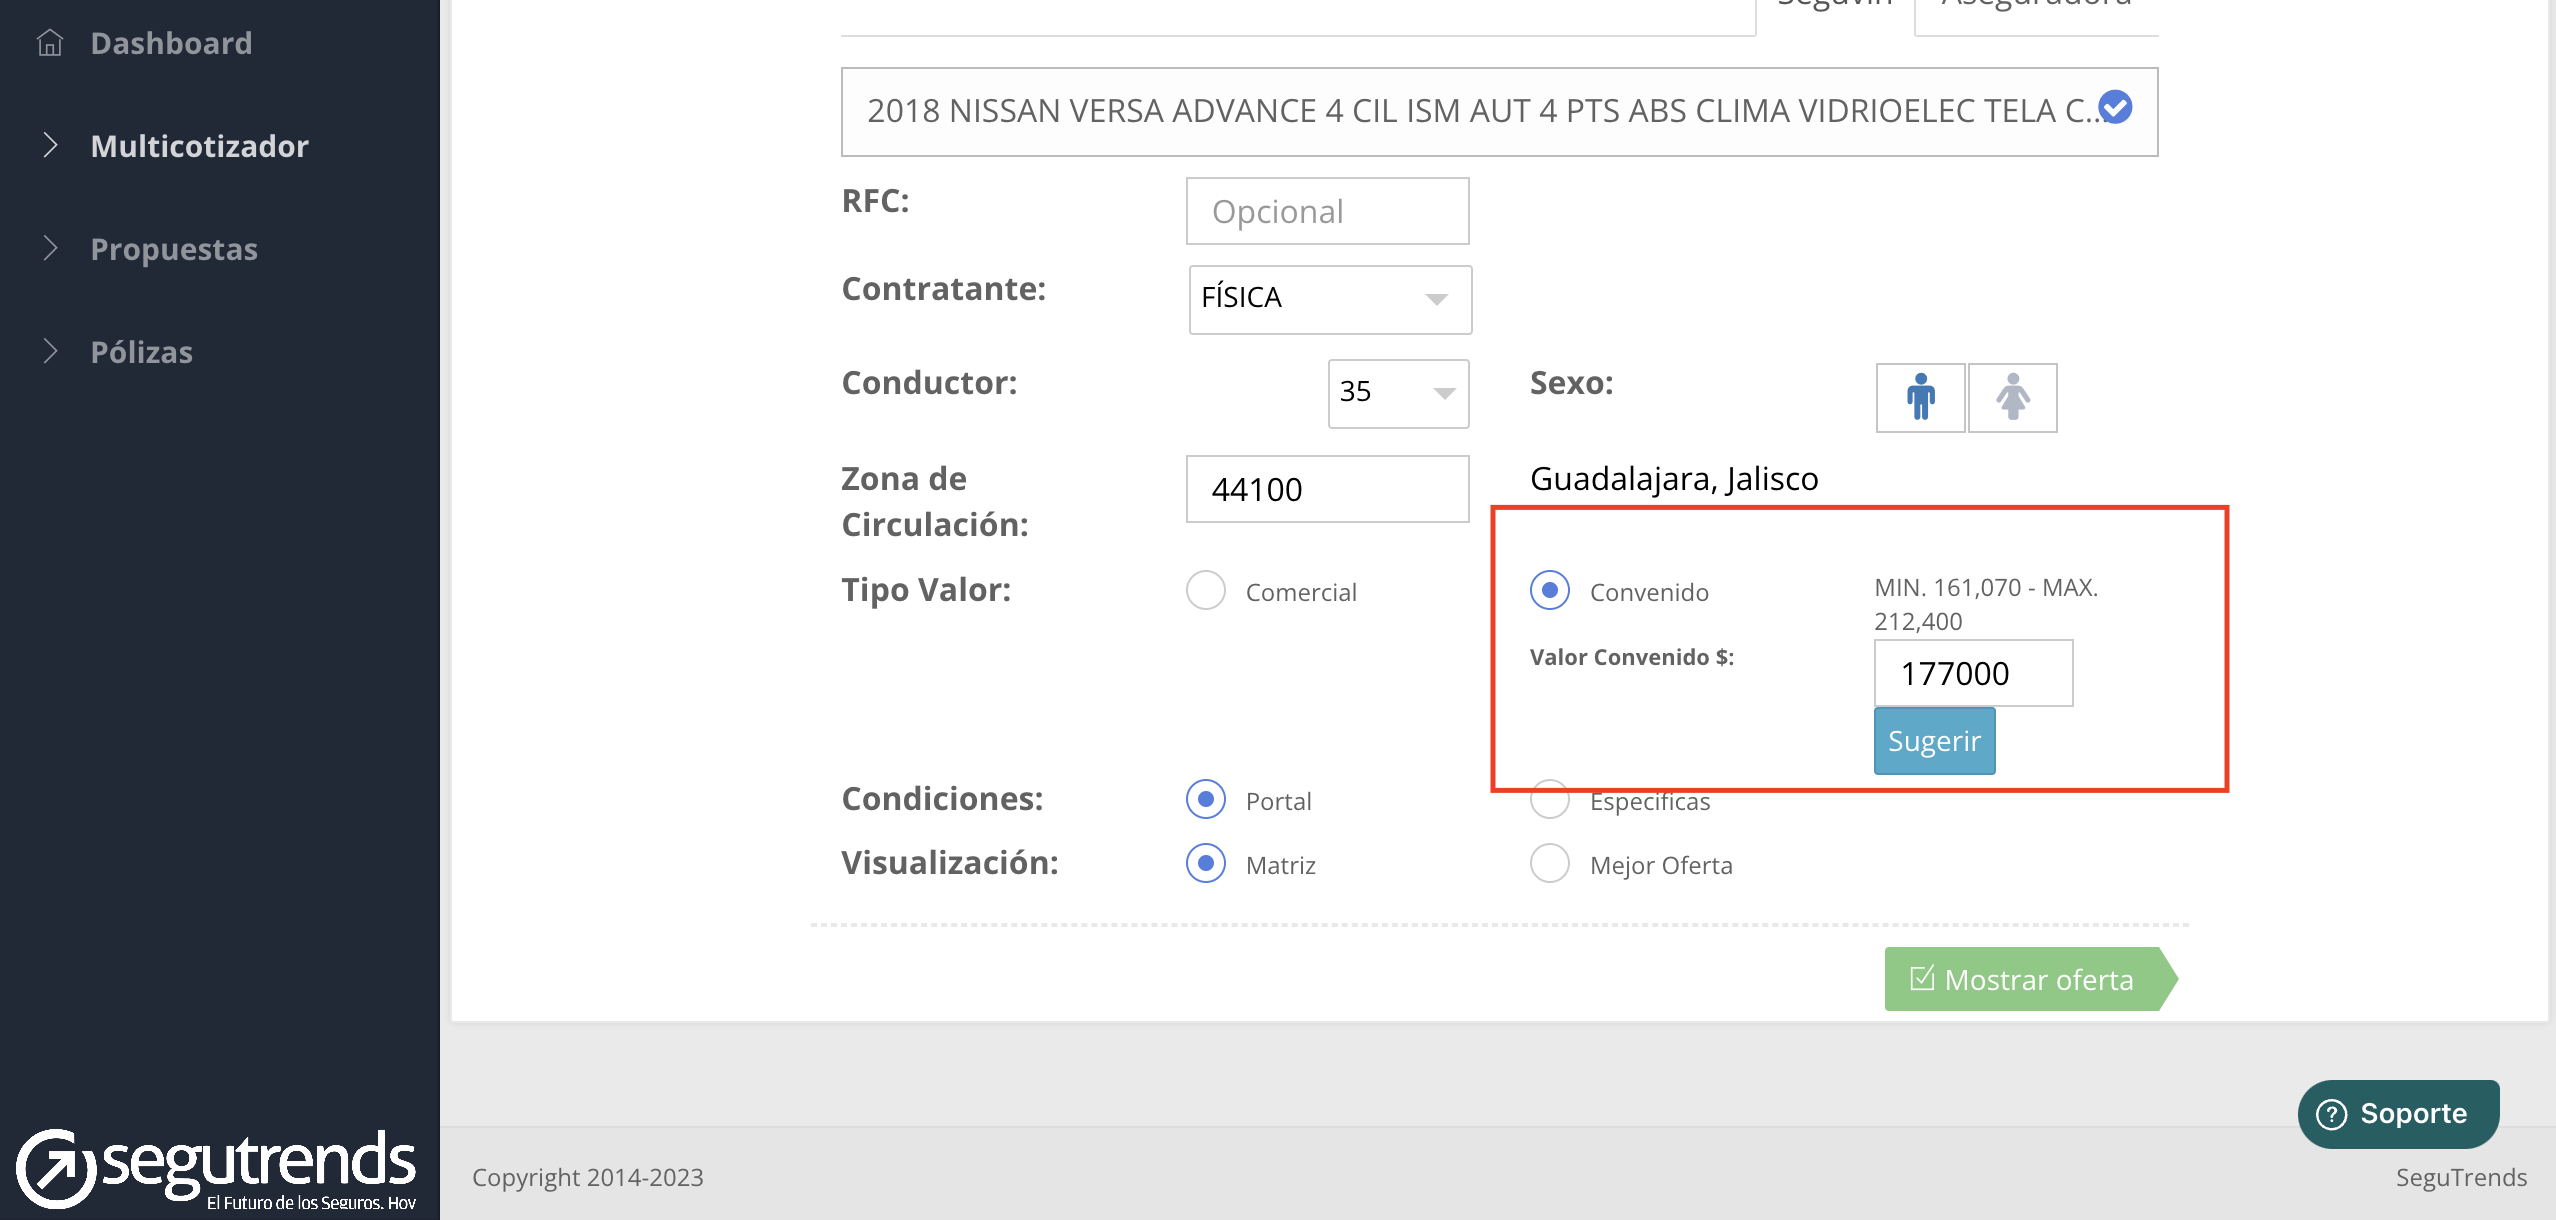2556x1220 pixels.
Task: Select the male sex icon
Action: (x=1920, y=397)
